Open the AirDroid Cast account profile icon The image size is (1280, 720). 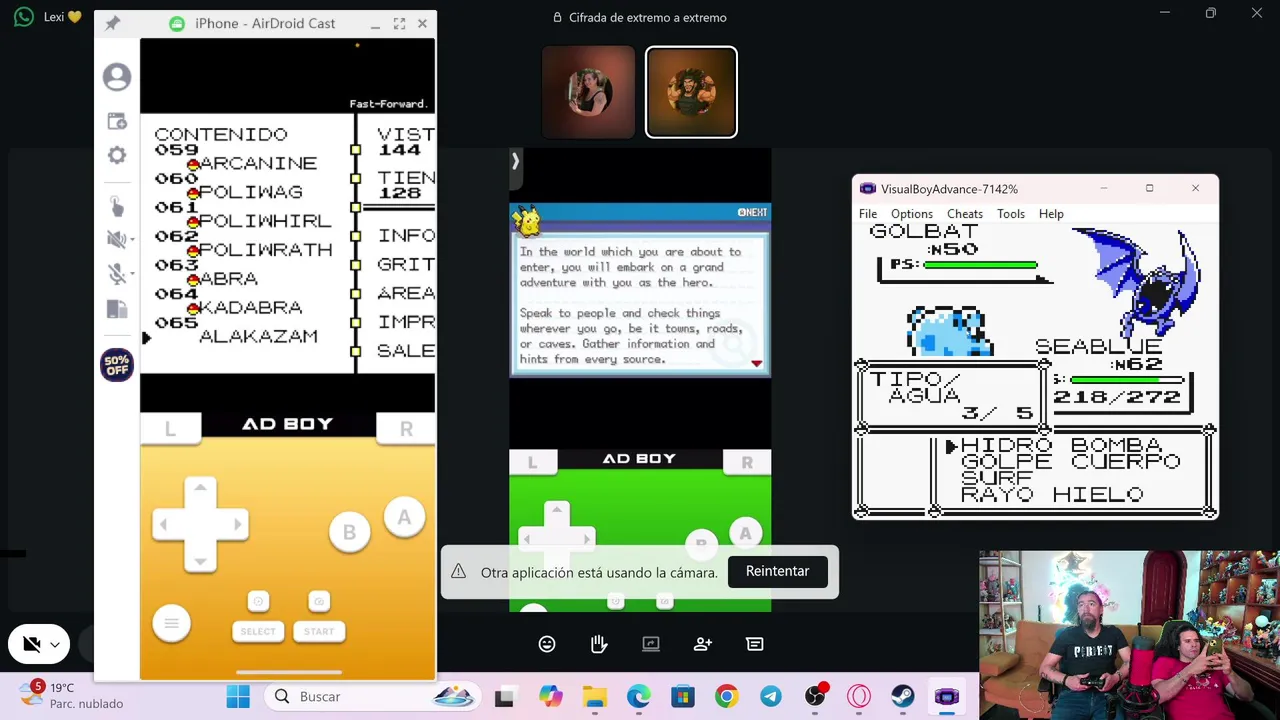[x=117, y=77]
